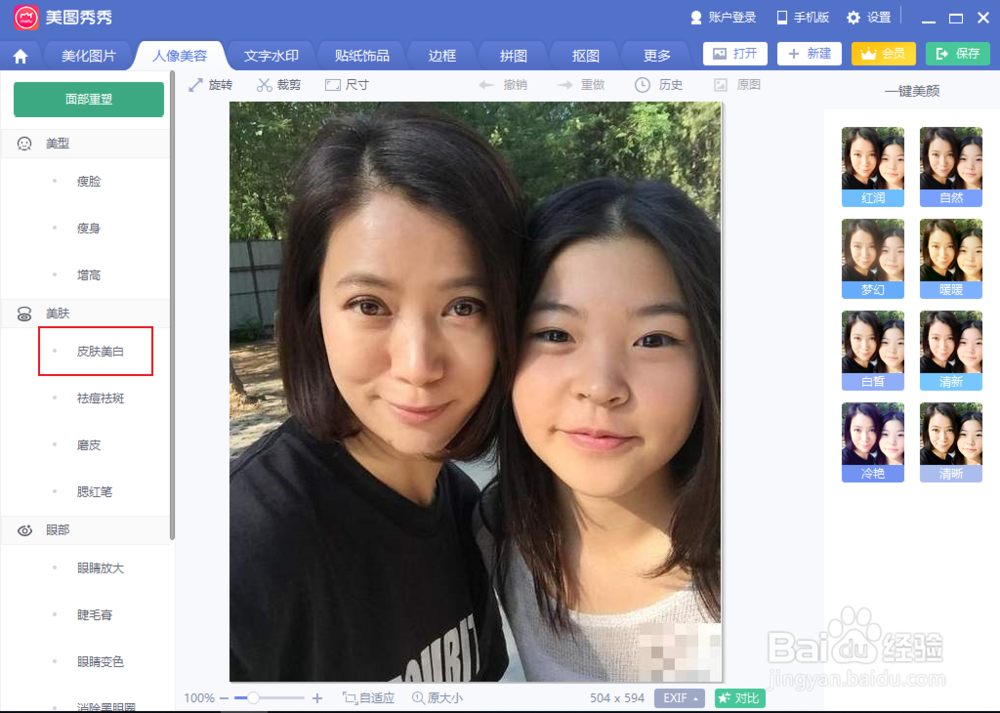Zoom out with the minus icon
1000x713 pixels.
coord(224,698)
